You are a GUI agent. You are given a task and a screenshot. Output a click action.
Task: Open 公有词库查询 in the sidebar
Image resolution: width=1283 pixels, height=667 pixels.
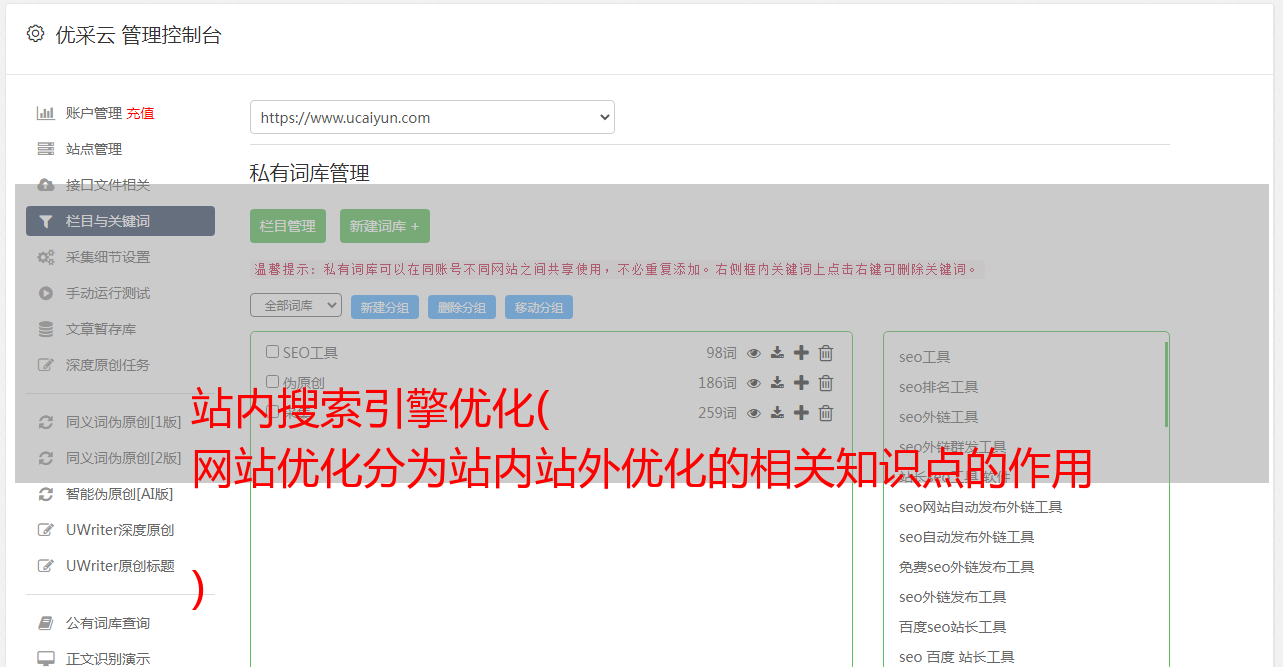click(108, 623)
